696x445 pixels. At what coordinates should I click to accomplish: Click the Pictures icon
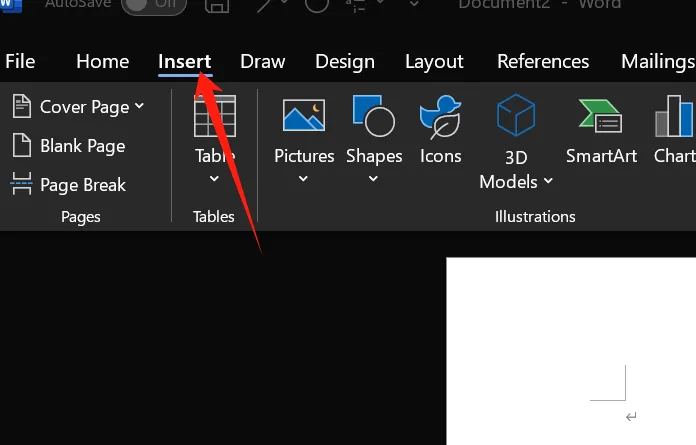coord(304,116)
